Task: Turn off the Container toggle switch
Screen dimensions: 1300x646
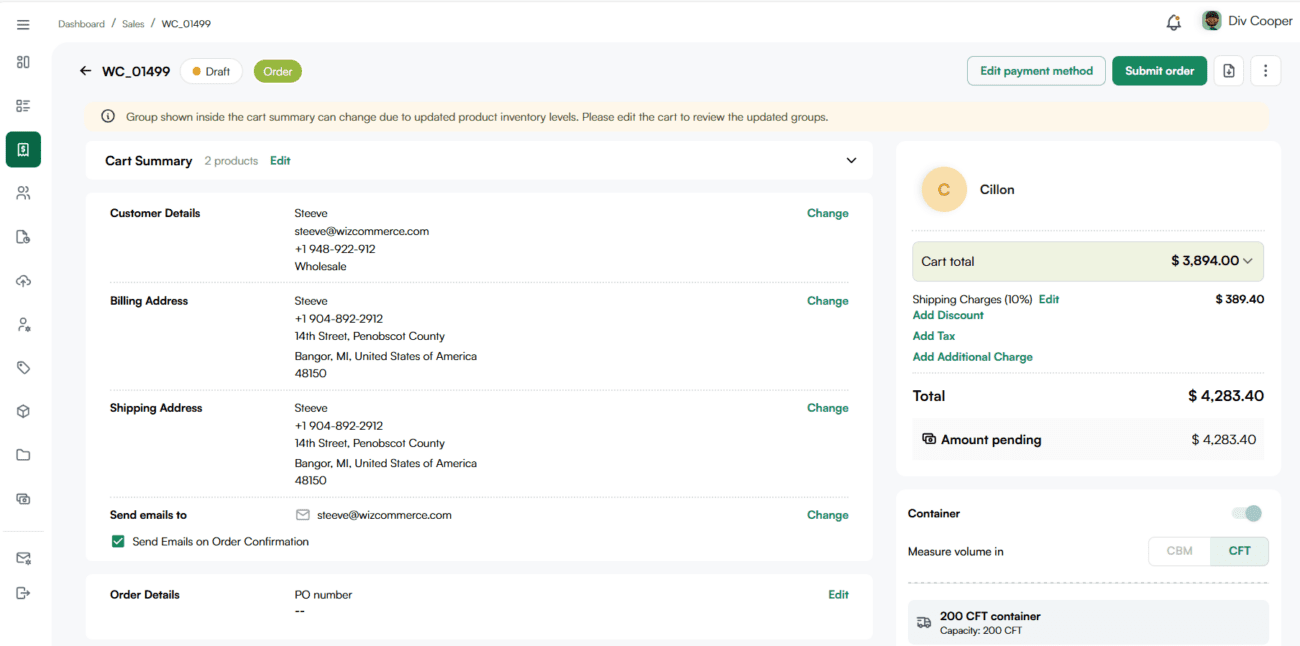Action: (1247, 513)
